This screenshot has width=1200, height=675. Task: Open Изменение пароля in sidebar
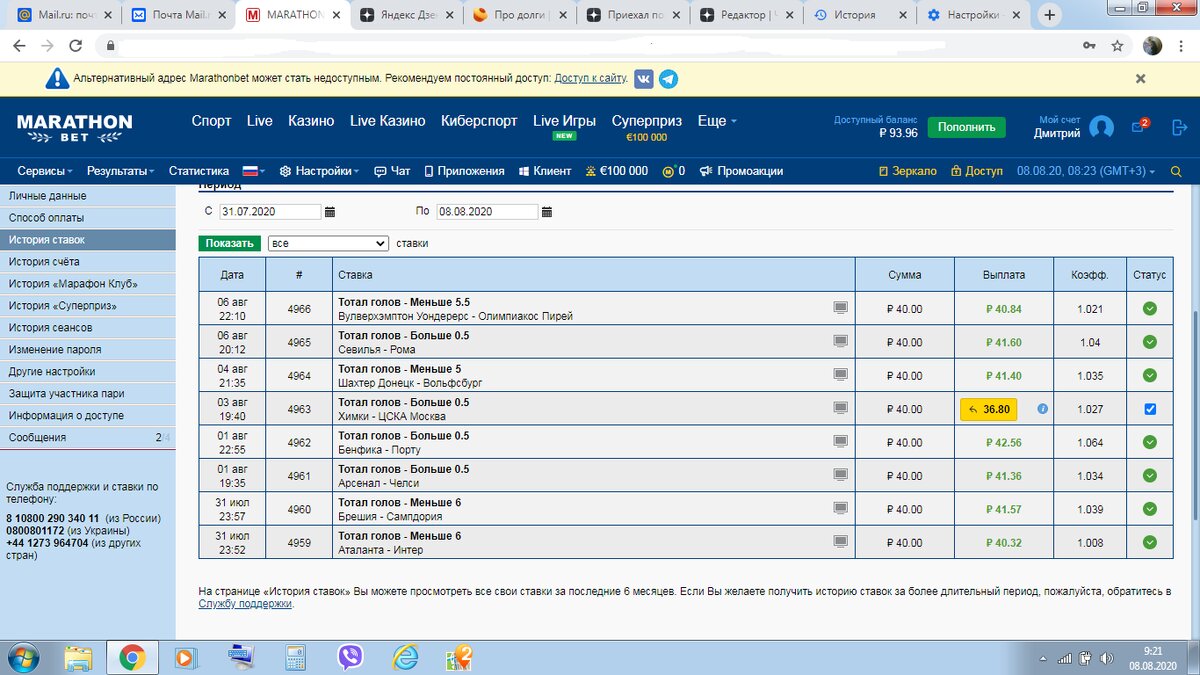click(88, 350)
